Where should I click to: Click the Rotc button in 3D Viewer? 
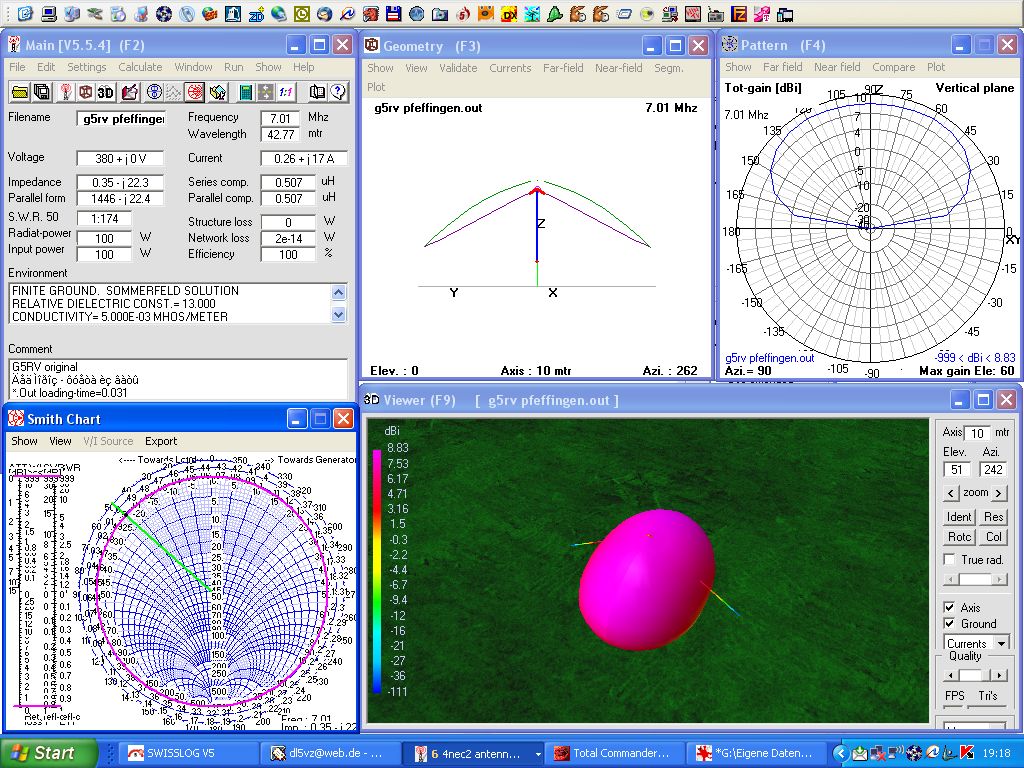coord(959,537)
